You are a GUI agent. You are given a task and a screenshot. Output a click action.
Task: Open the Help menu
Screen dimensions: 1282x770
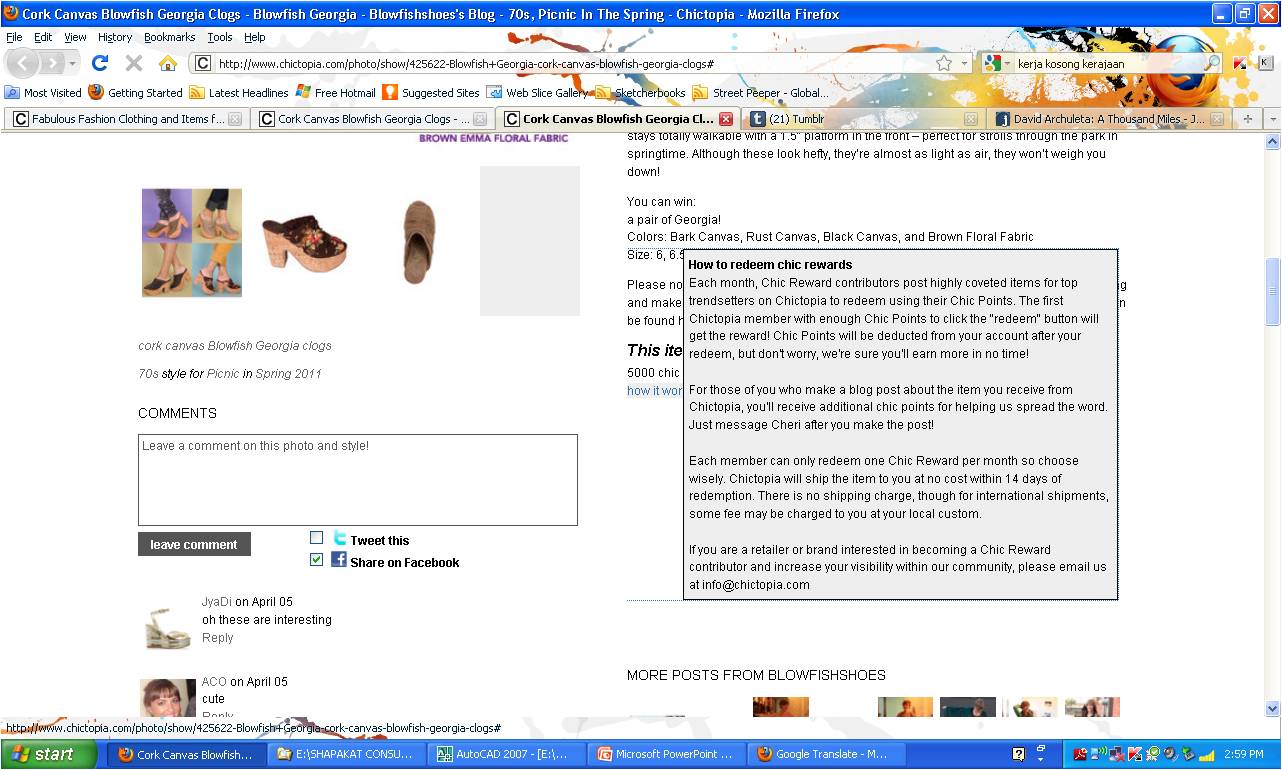(255, 37)
